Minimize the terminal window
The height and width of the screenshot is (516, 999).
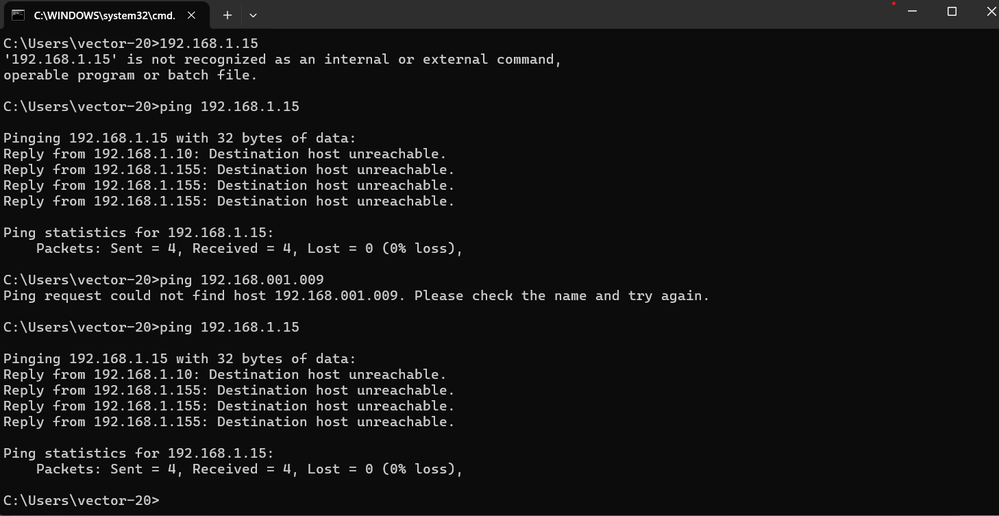(x=912, y=11)
